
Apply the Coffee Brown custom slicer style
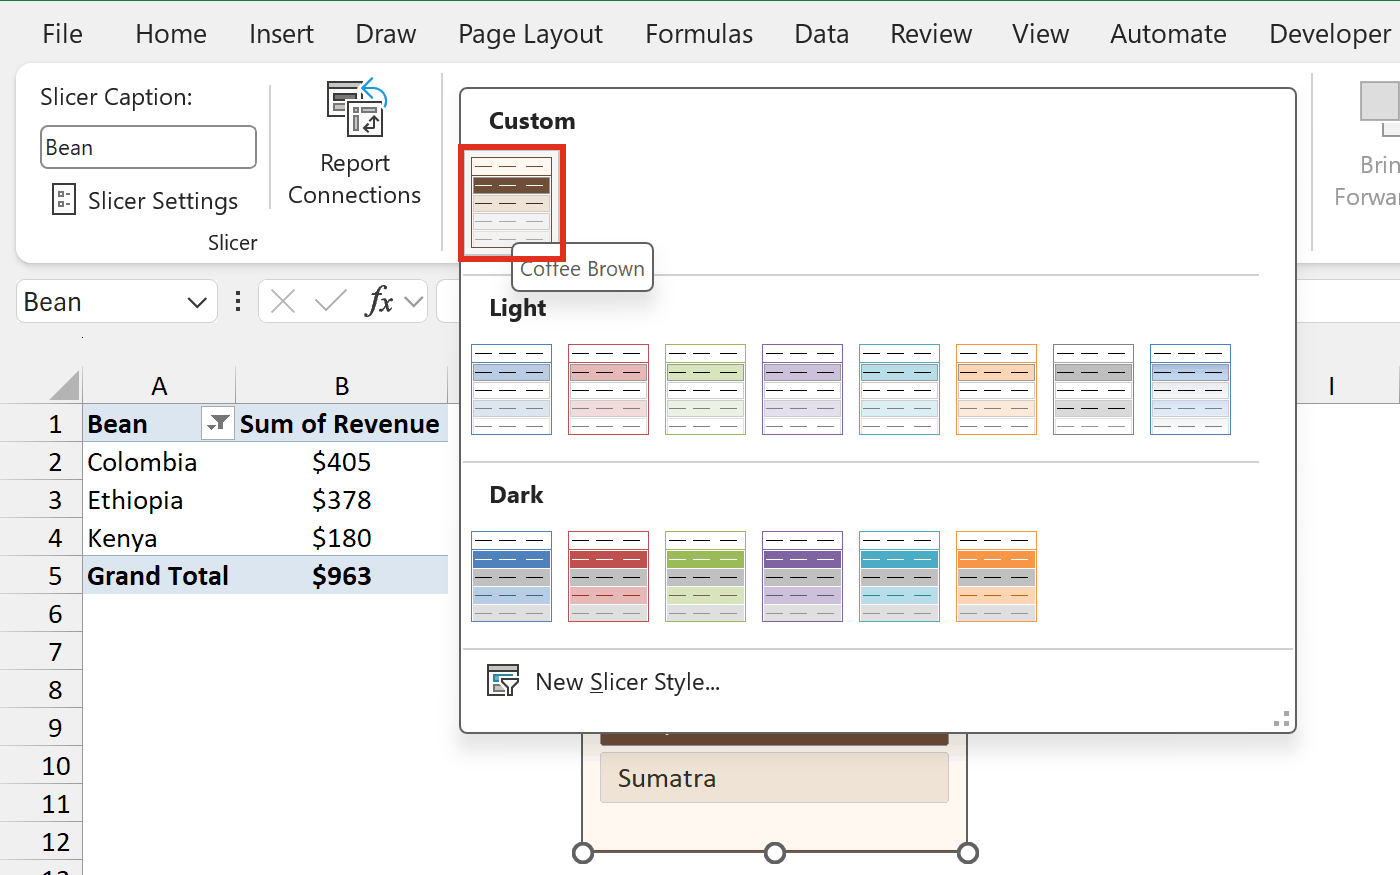tap(511, 201)
